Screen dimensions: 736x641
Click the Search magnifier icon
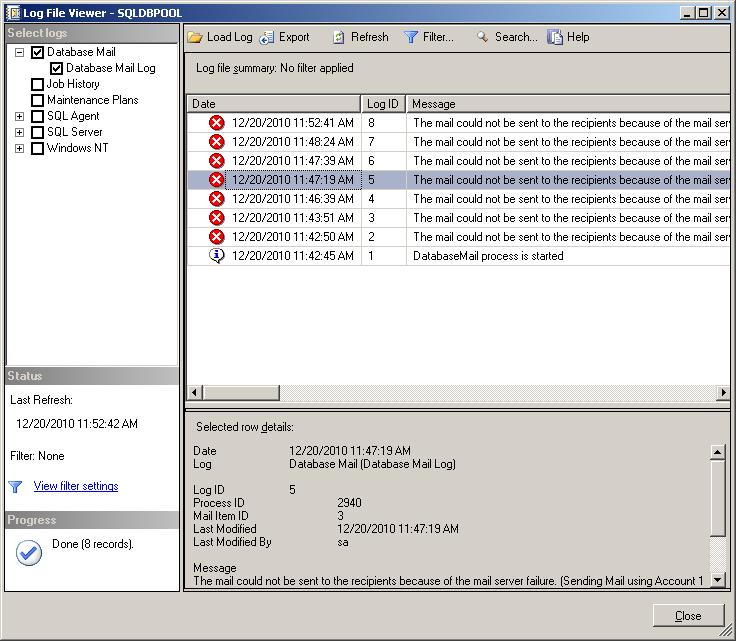[482, 37]
